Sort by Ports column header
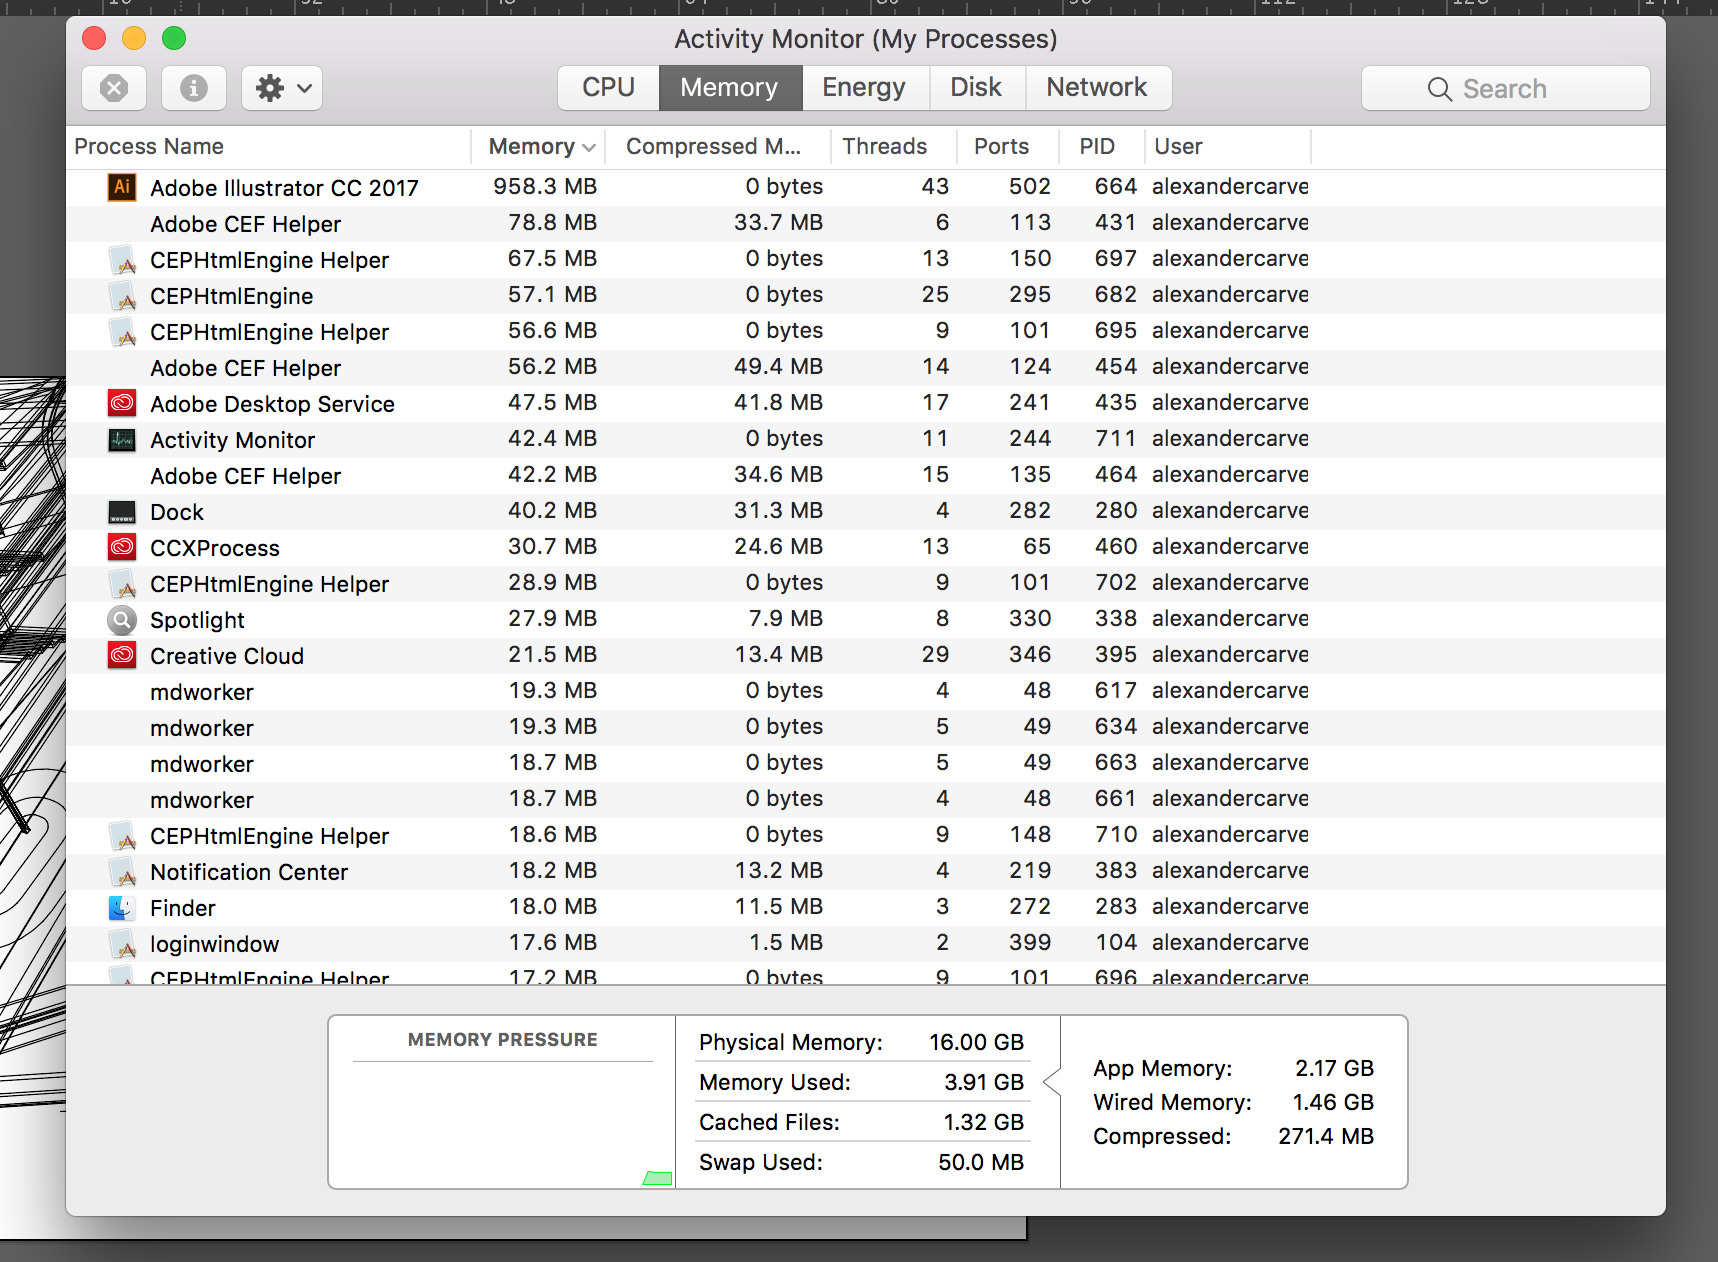 (1007, 147)
